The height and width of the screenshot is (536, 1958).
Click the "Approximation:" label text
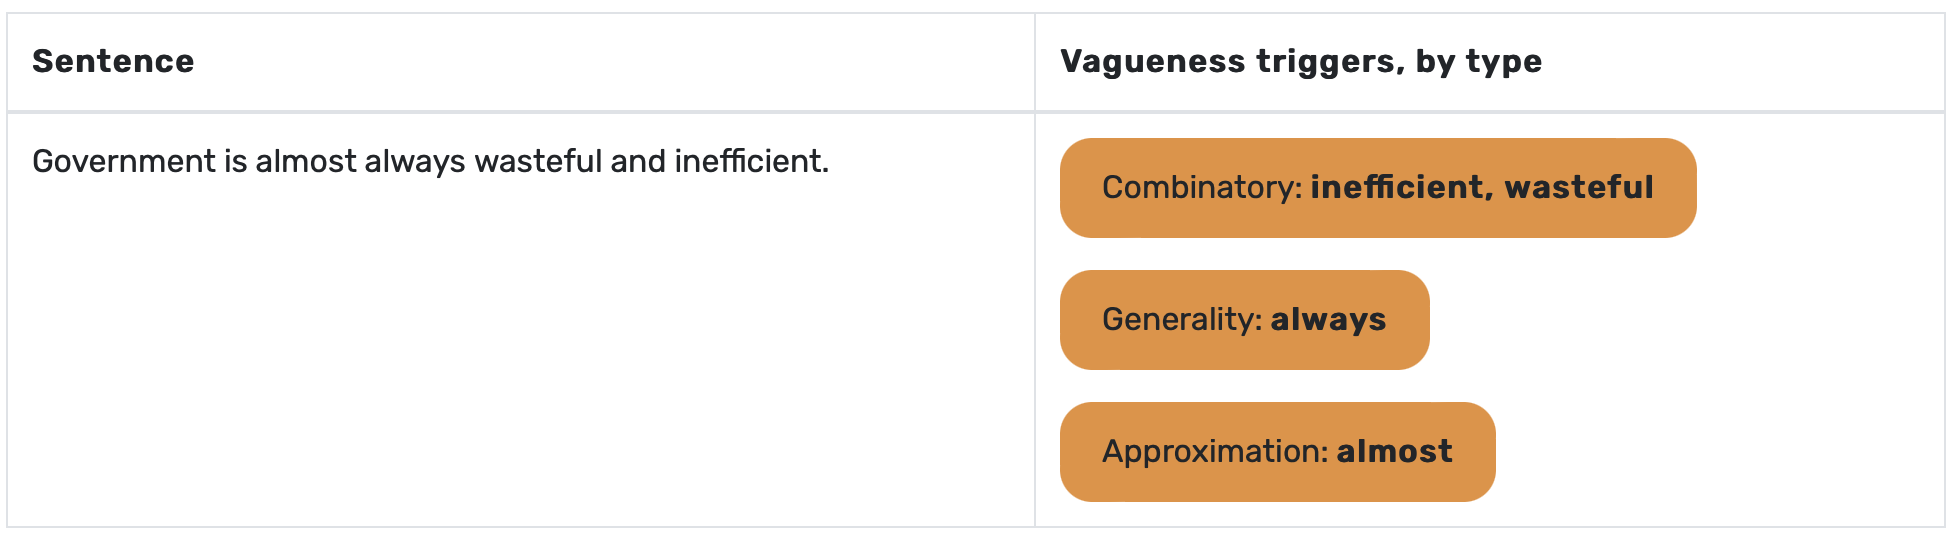(1215, 452)
